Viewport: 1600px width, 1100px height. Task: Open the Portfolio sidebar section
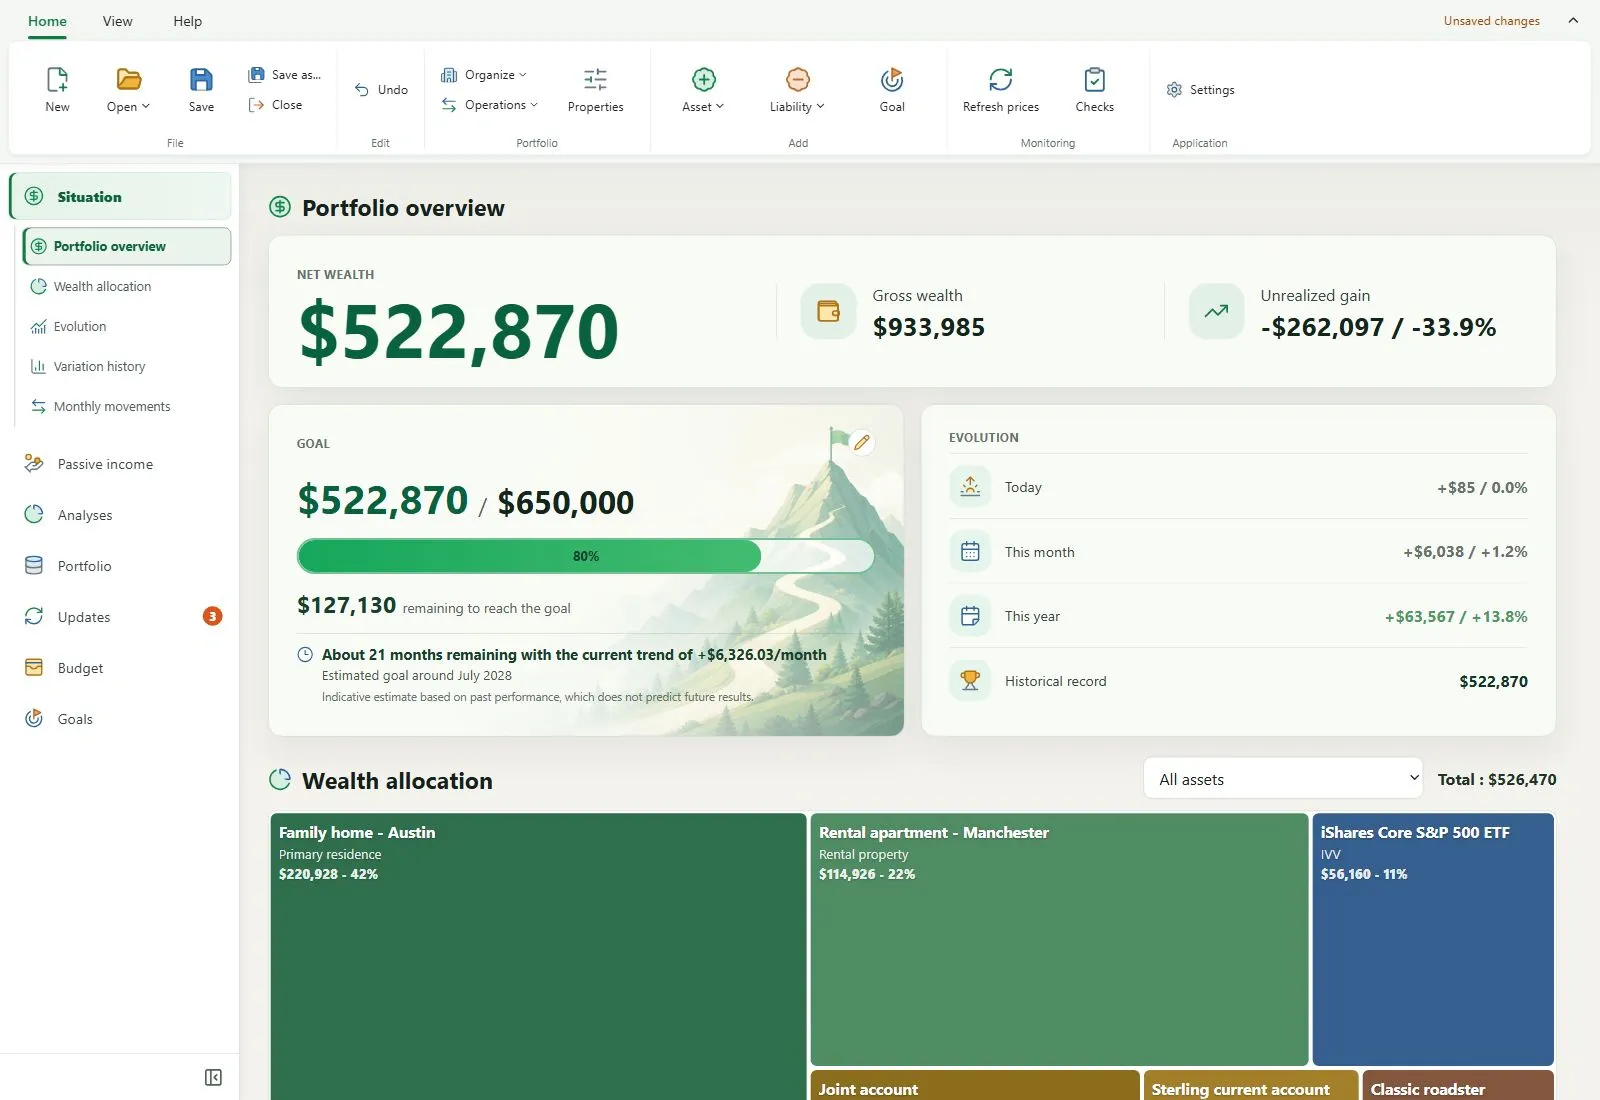120,566
